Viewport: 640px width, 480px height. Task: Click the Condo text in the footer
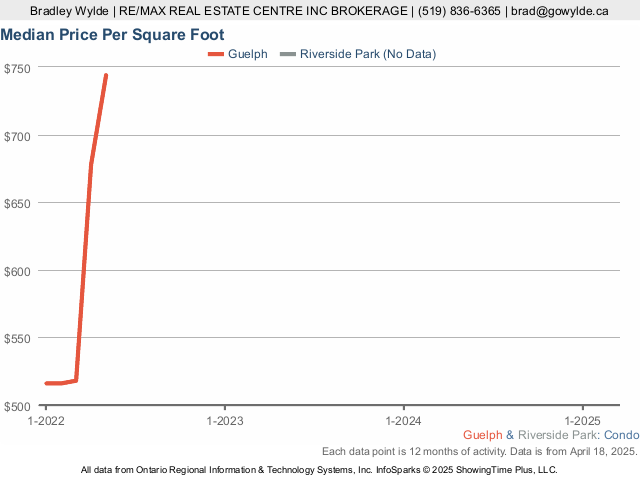click(x=622, y=435)
